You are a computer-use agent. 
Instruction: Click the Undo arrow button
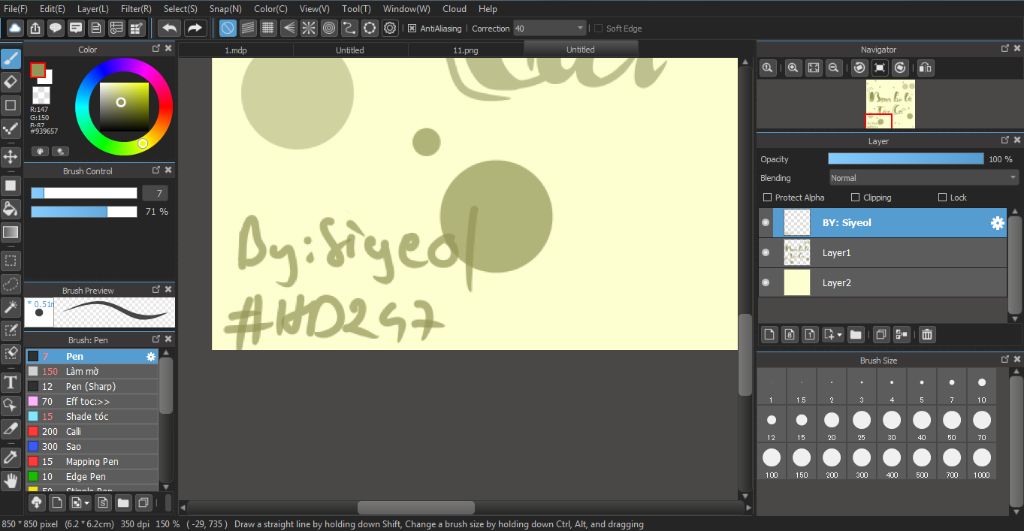pyautogui.click(x=169, y=28)
